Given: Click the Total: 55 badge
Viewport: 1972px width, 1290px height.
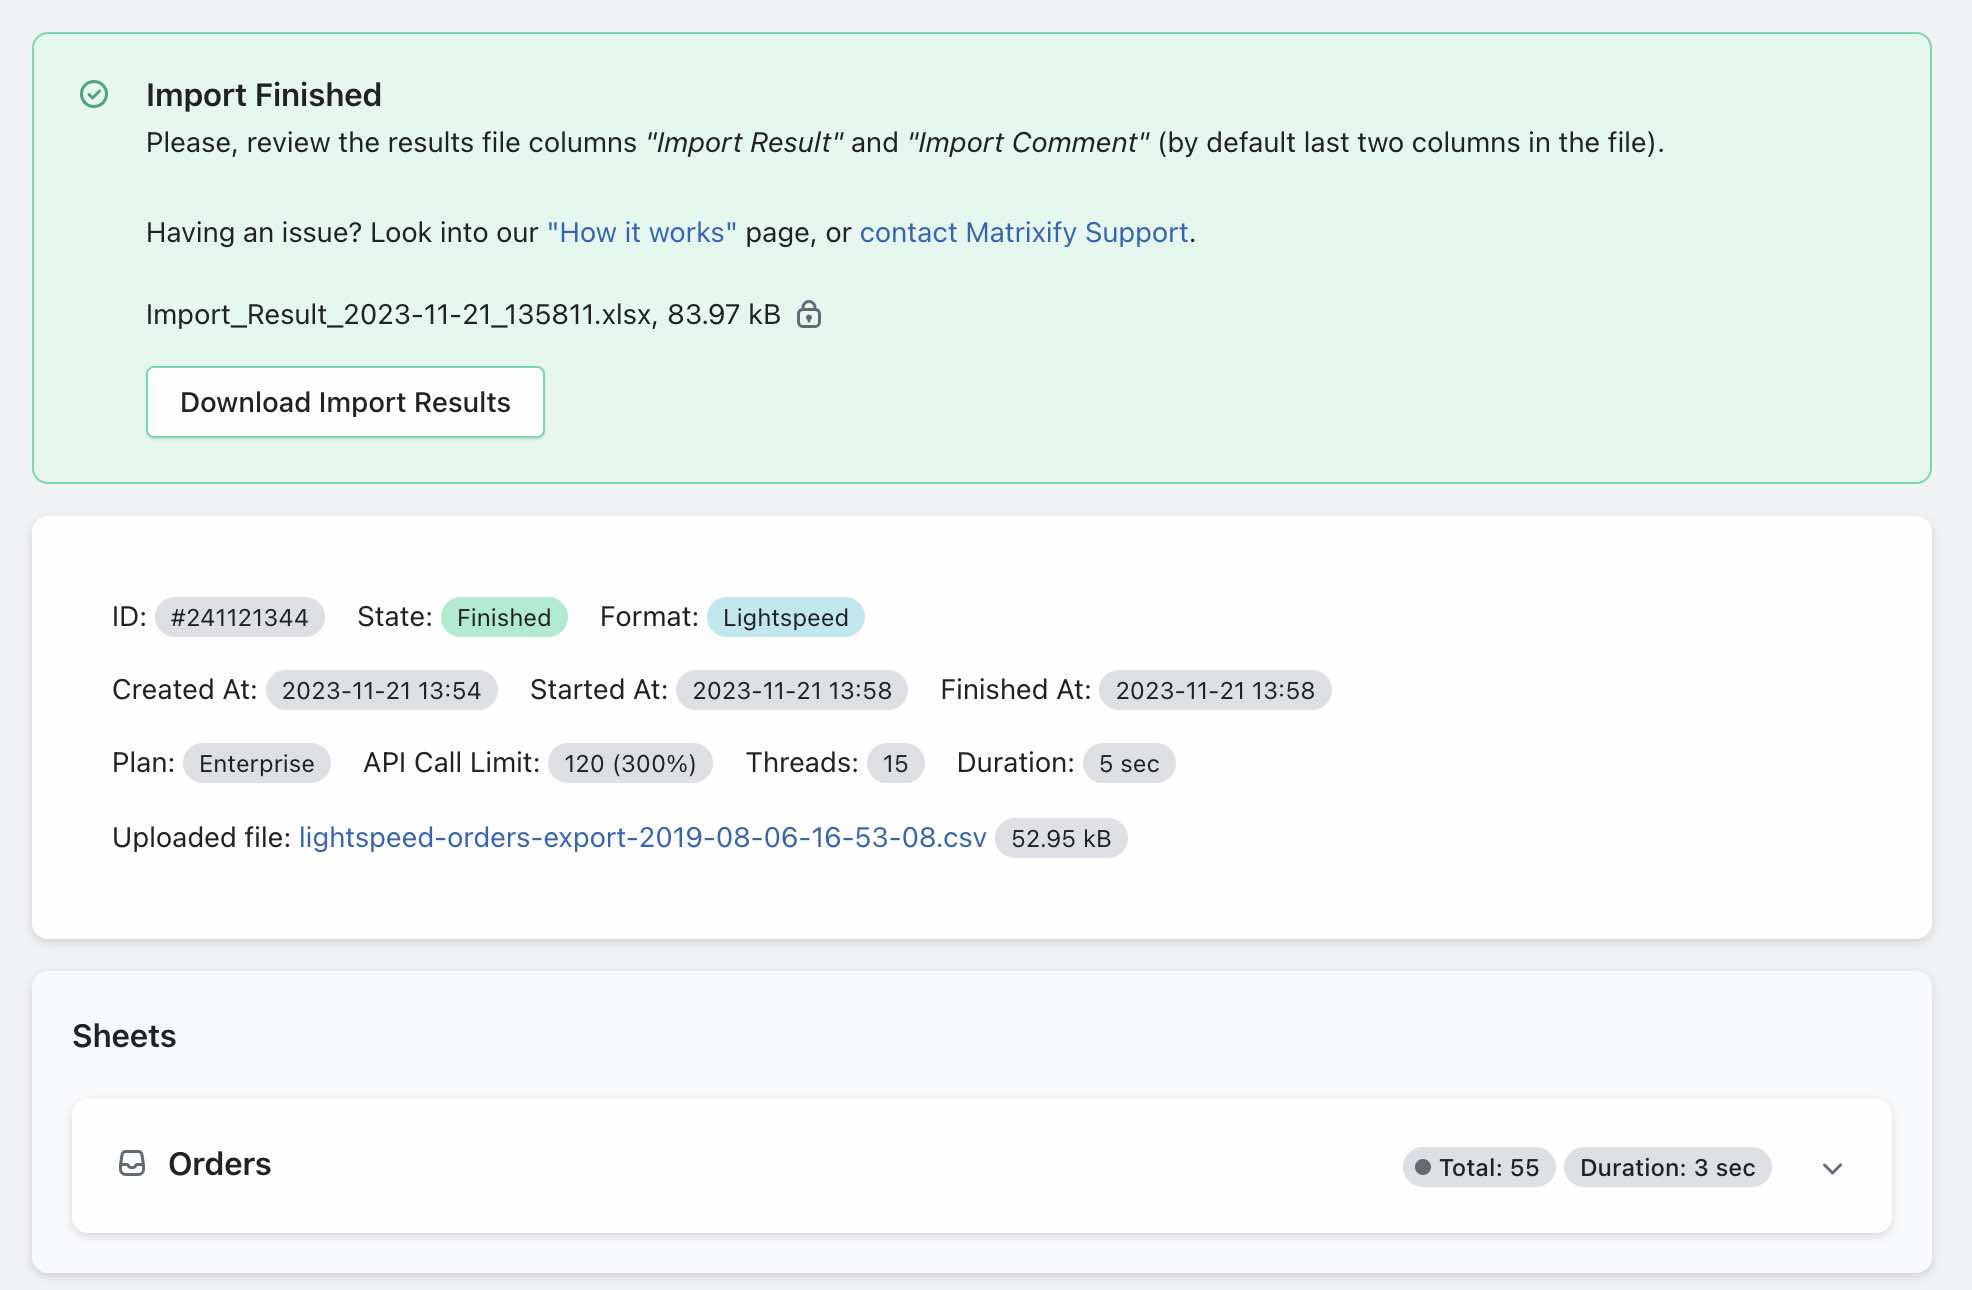Looking at the screenshot, I should point(1478,1167).
